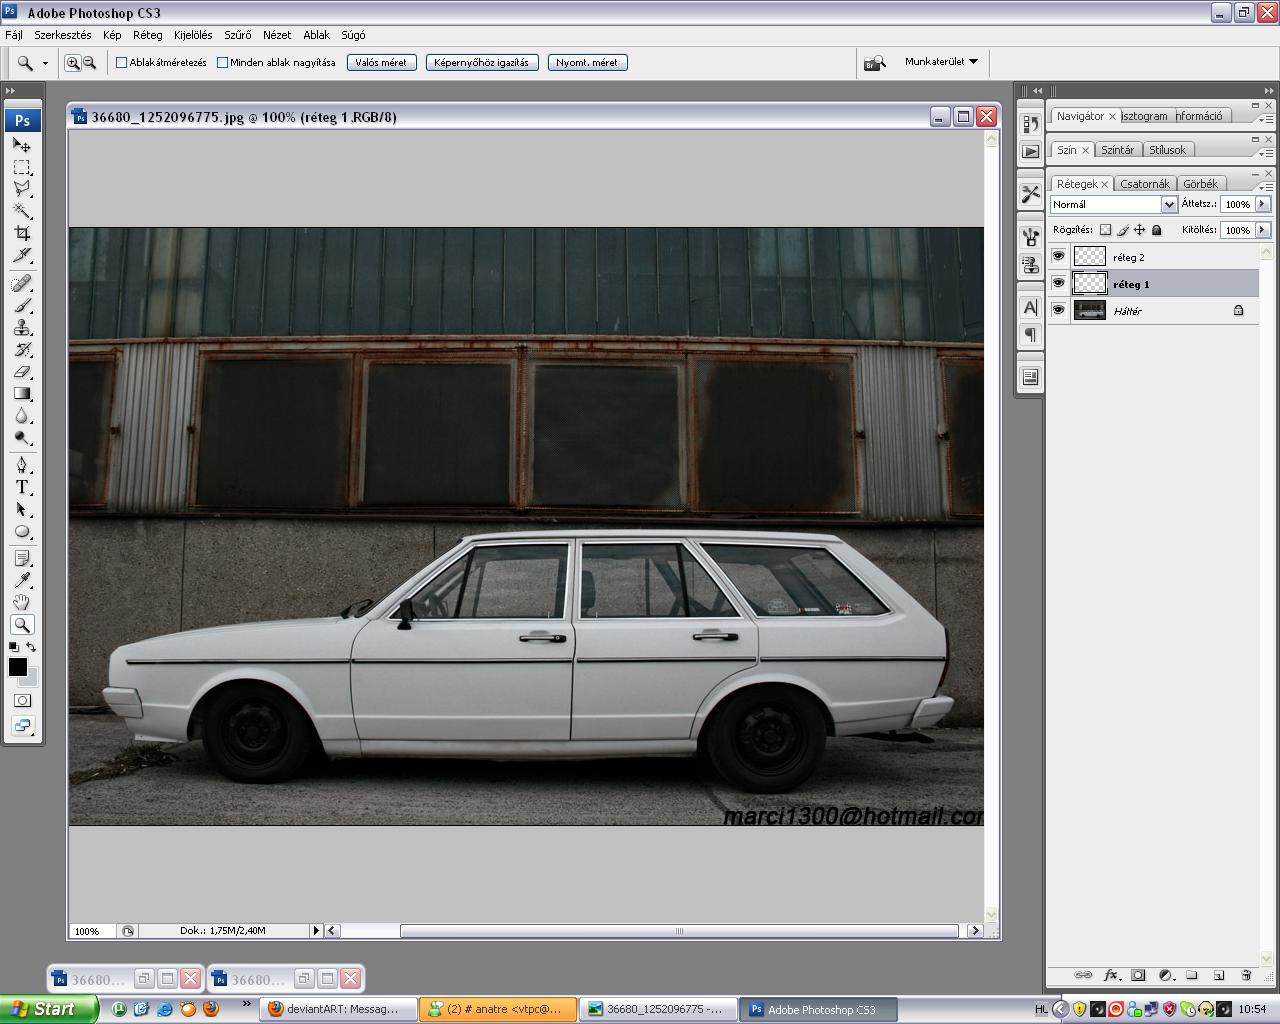The width and height of the screenshot is (1280, 1024).
Task: Switch to Görbék tab
Action: (x=1200, y=184)
